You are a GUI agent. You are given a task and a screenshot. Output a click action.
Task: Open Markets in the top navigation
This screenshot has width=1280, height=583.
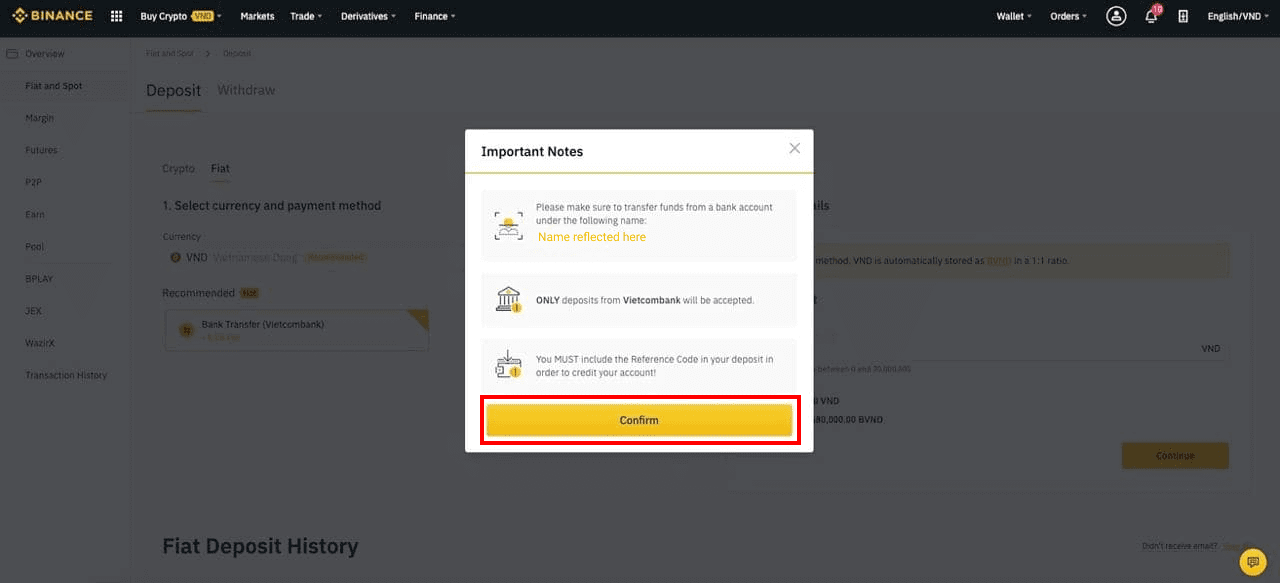[257, 16]
